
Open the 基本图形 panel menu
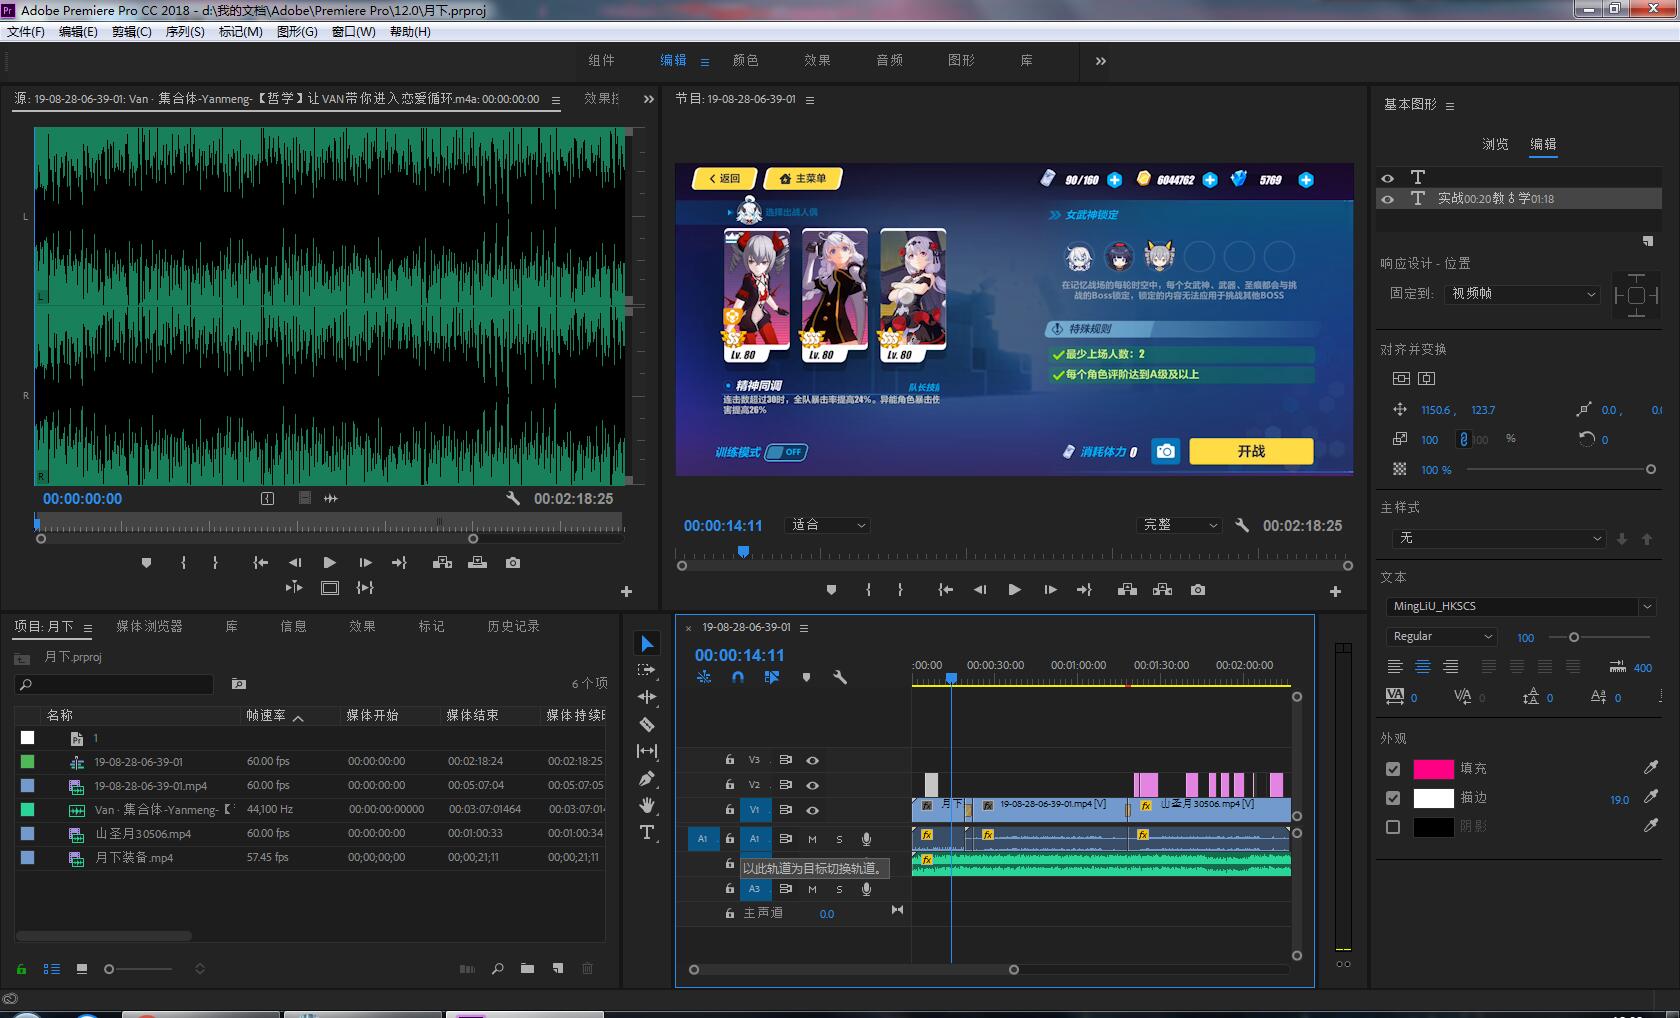click(1450, 106)
